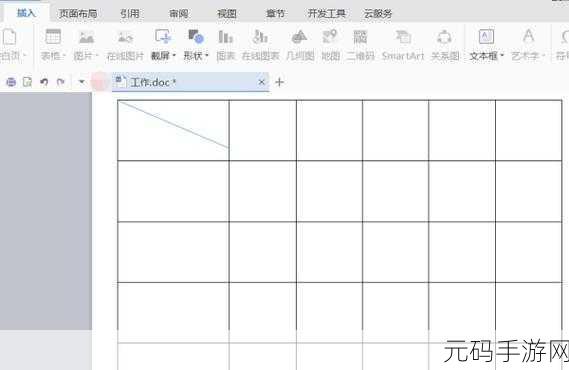Click the 几何图 geometry diagram icon
Viewport: 569px width, 370px height.
[x=299, y=37]
